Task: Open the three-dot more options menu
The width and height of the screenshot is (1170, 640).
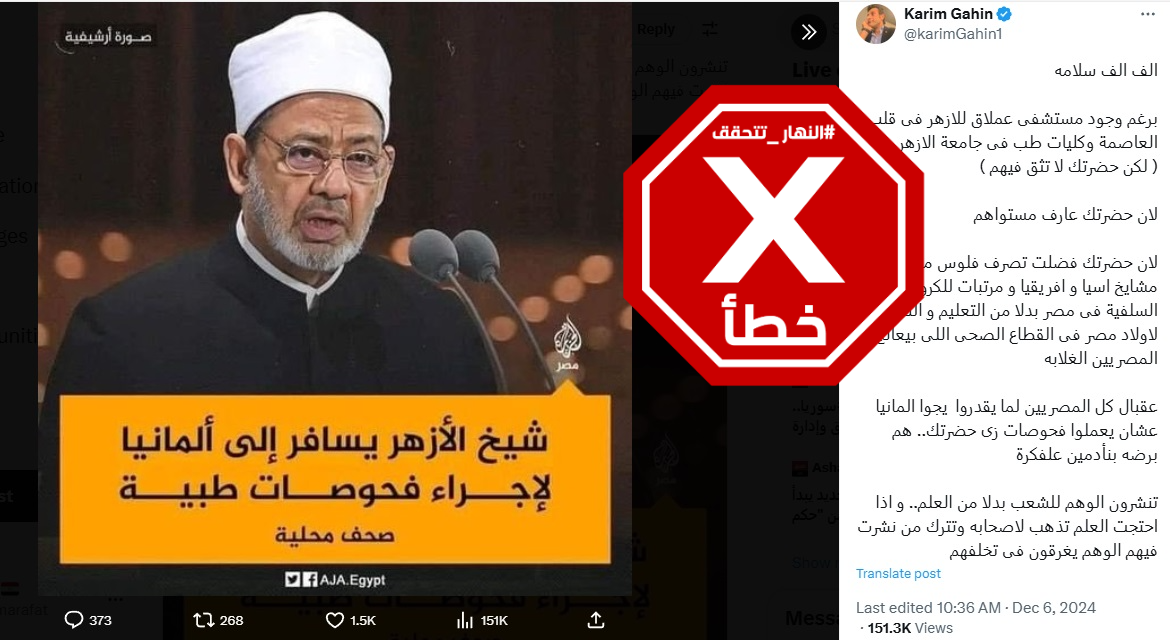Action: click(x=1148, y=15)
